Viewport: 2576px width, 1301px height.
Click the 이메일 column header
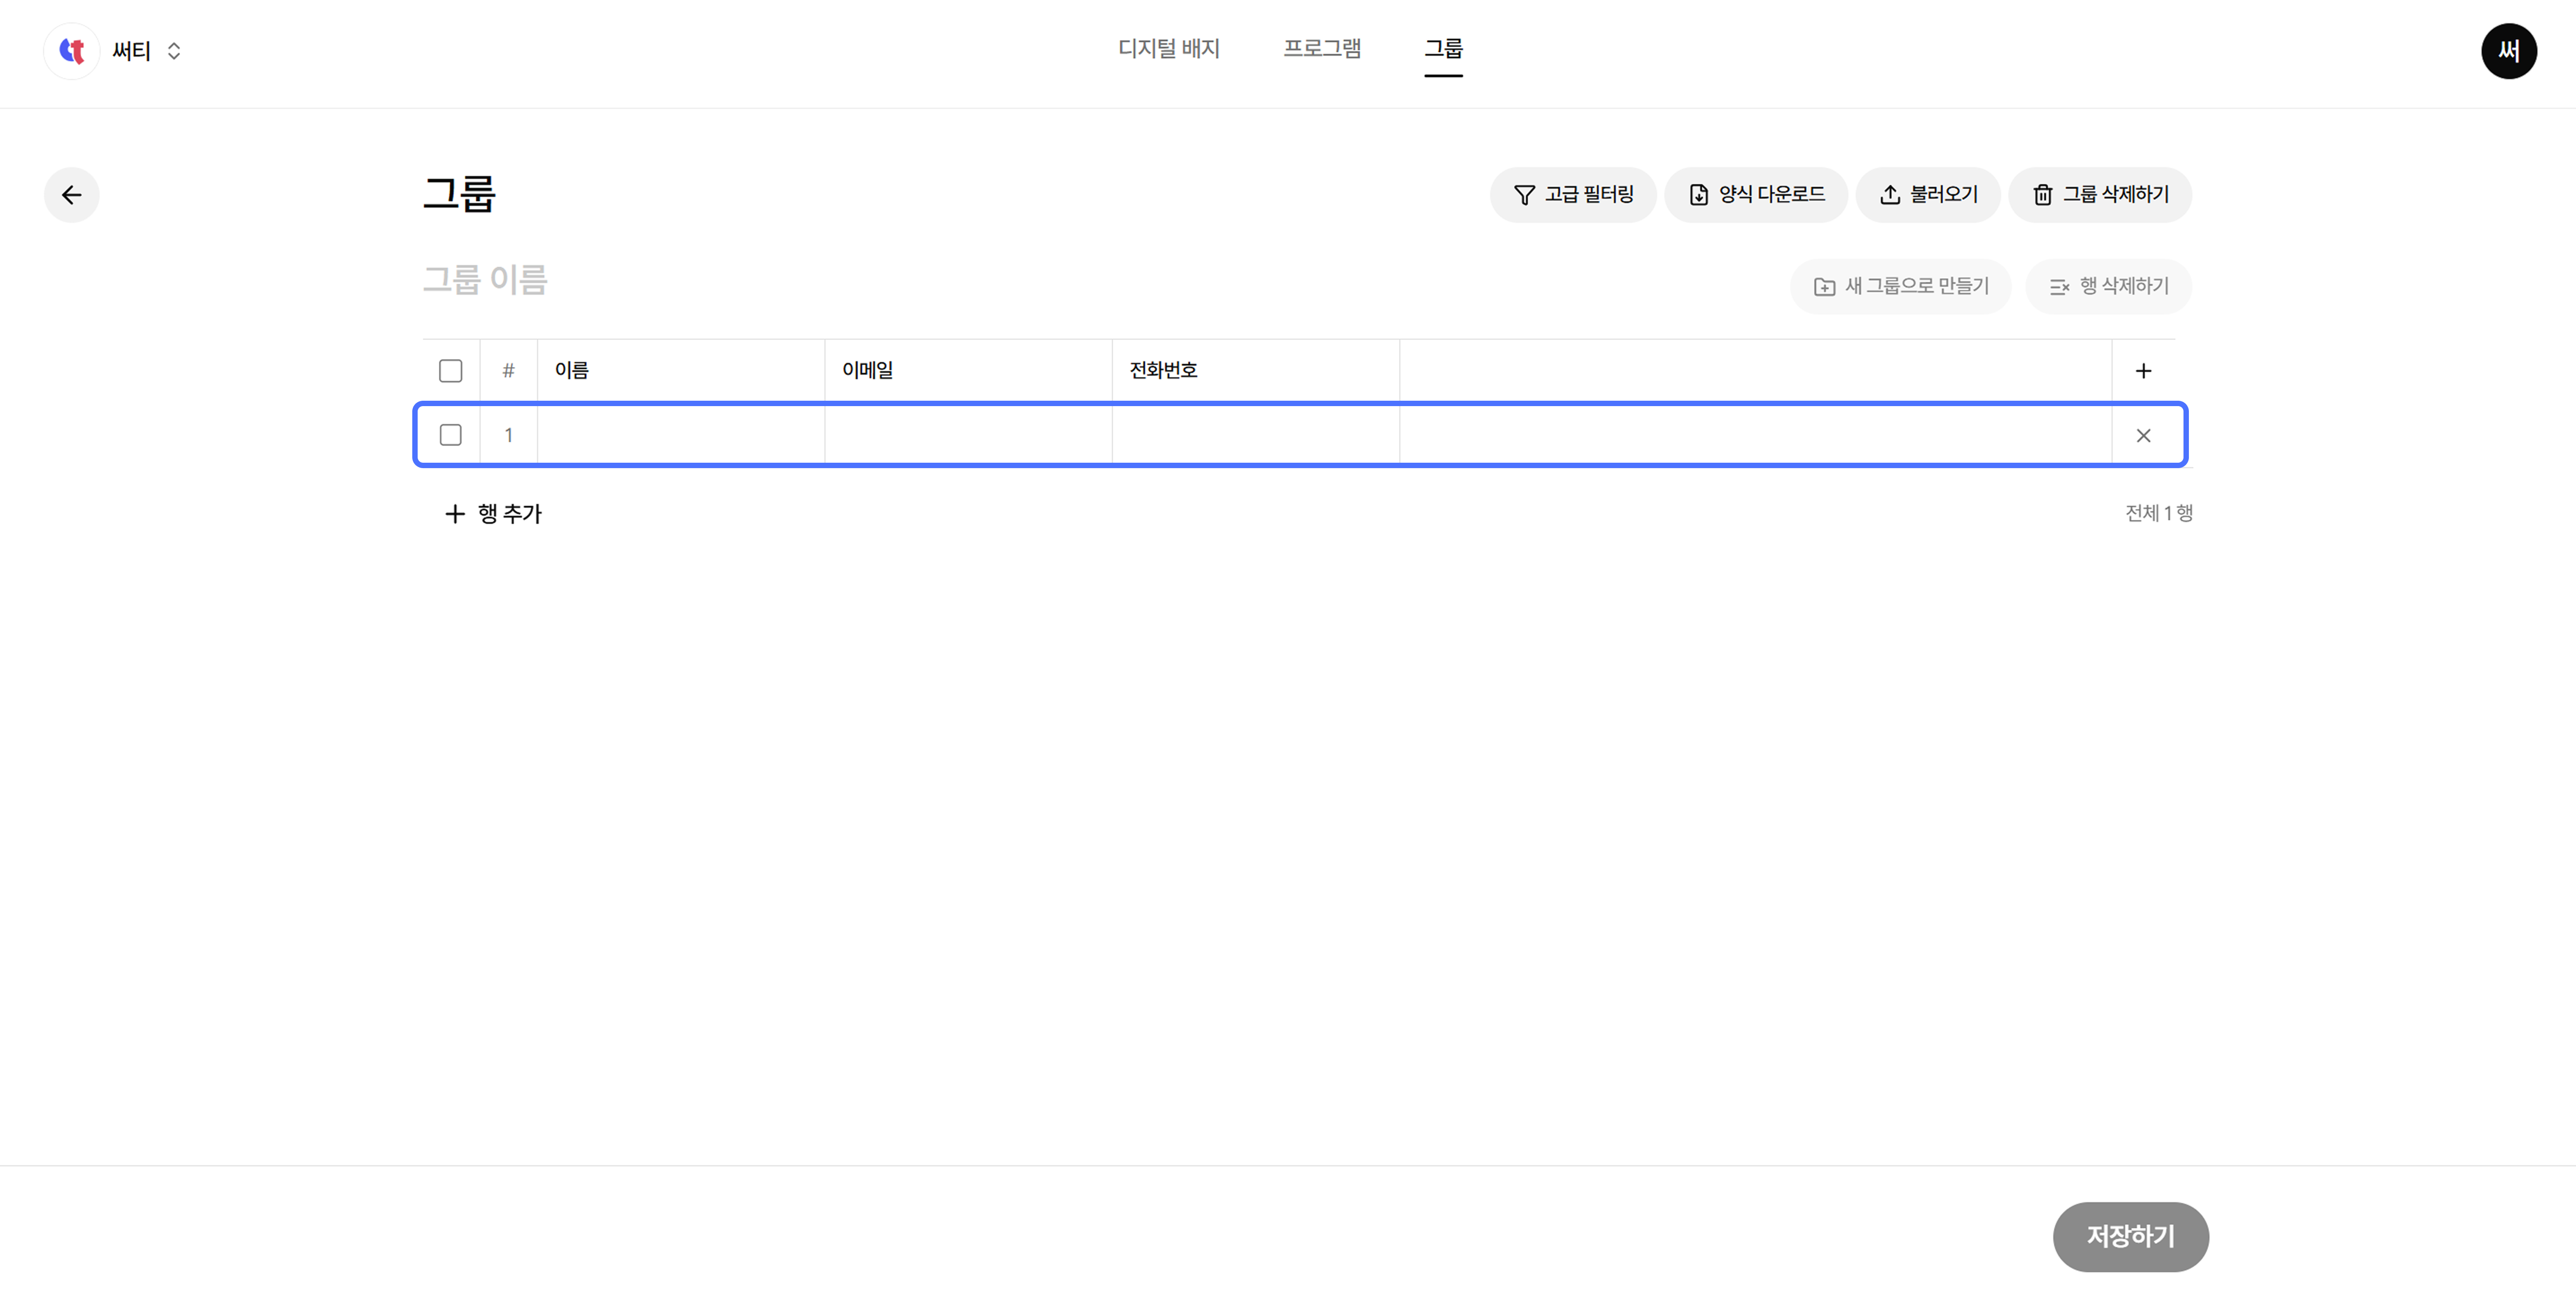pyautogui.click(x=968, y=371)
